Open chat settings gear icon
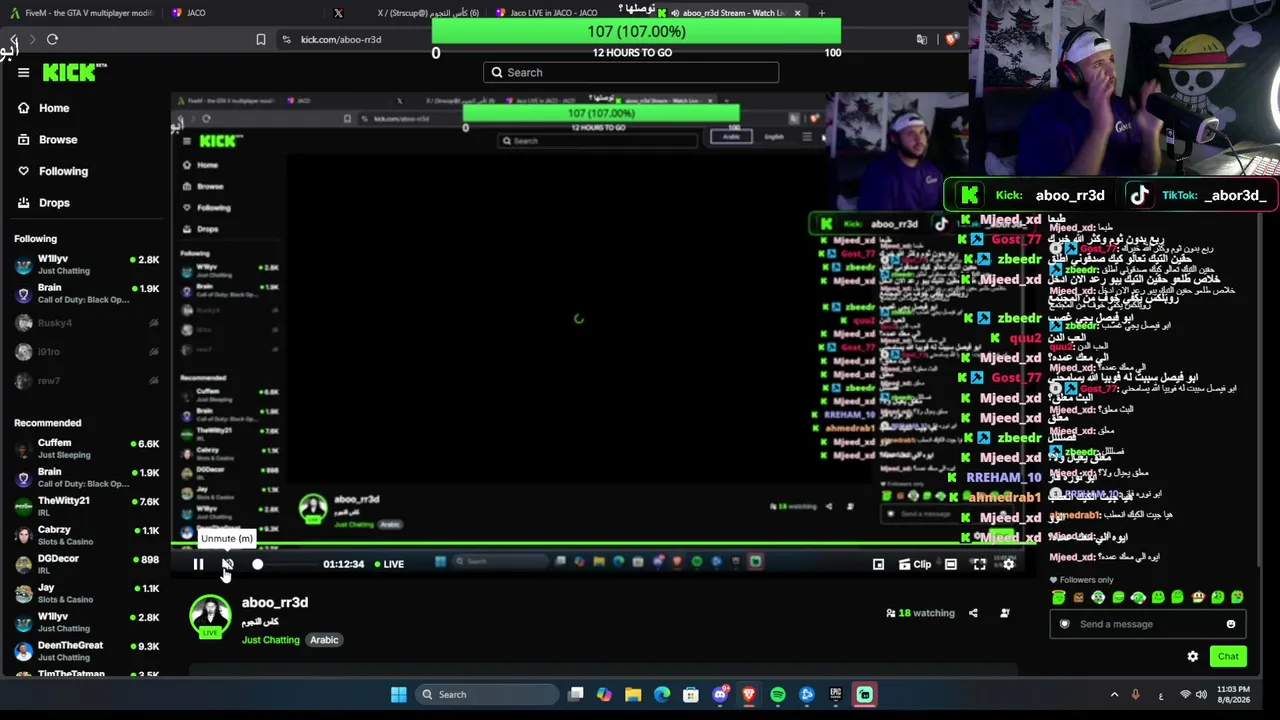Image resolution: width=1280 pixels, height=720 pixels. 1193,657
